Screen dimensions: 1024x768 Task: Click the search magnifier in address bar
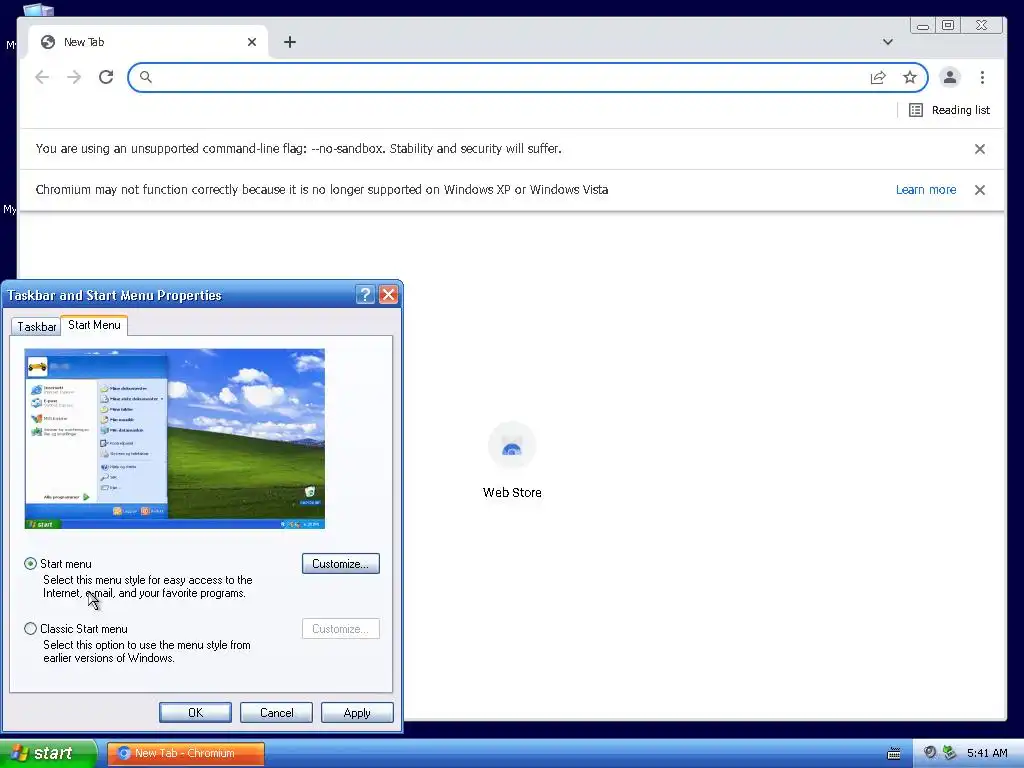coord(146,77)
